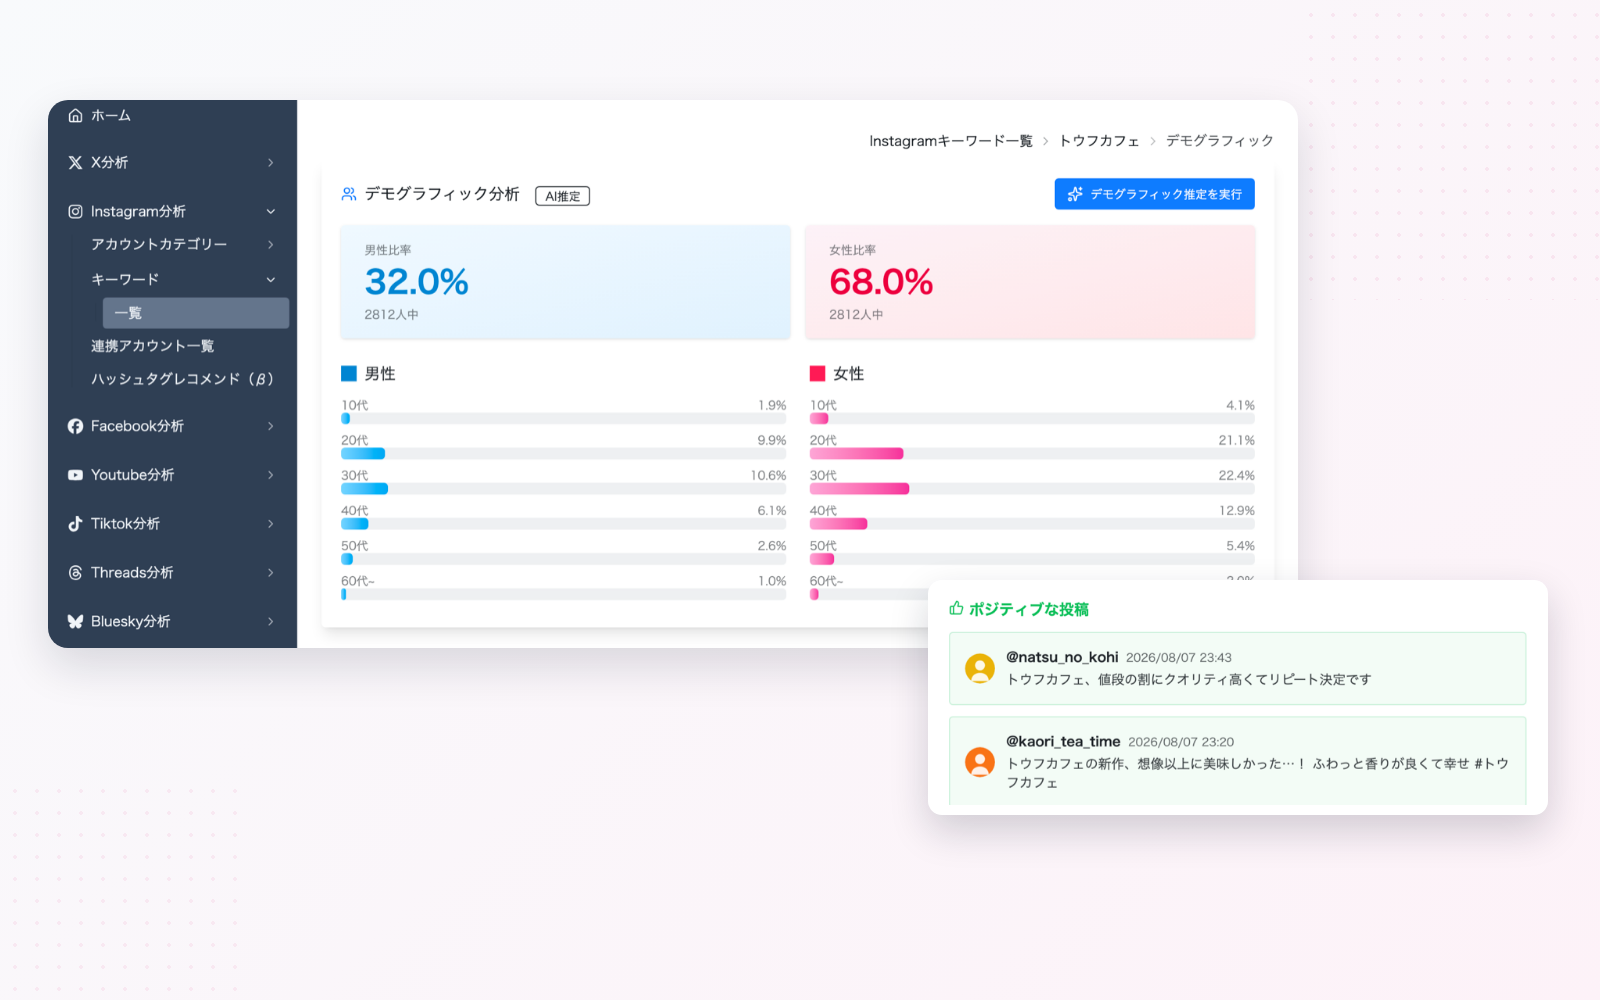Click the Tiktok logo icon
1600x1000 pixels.
(x=75, y=523)
